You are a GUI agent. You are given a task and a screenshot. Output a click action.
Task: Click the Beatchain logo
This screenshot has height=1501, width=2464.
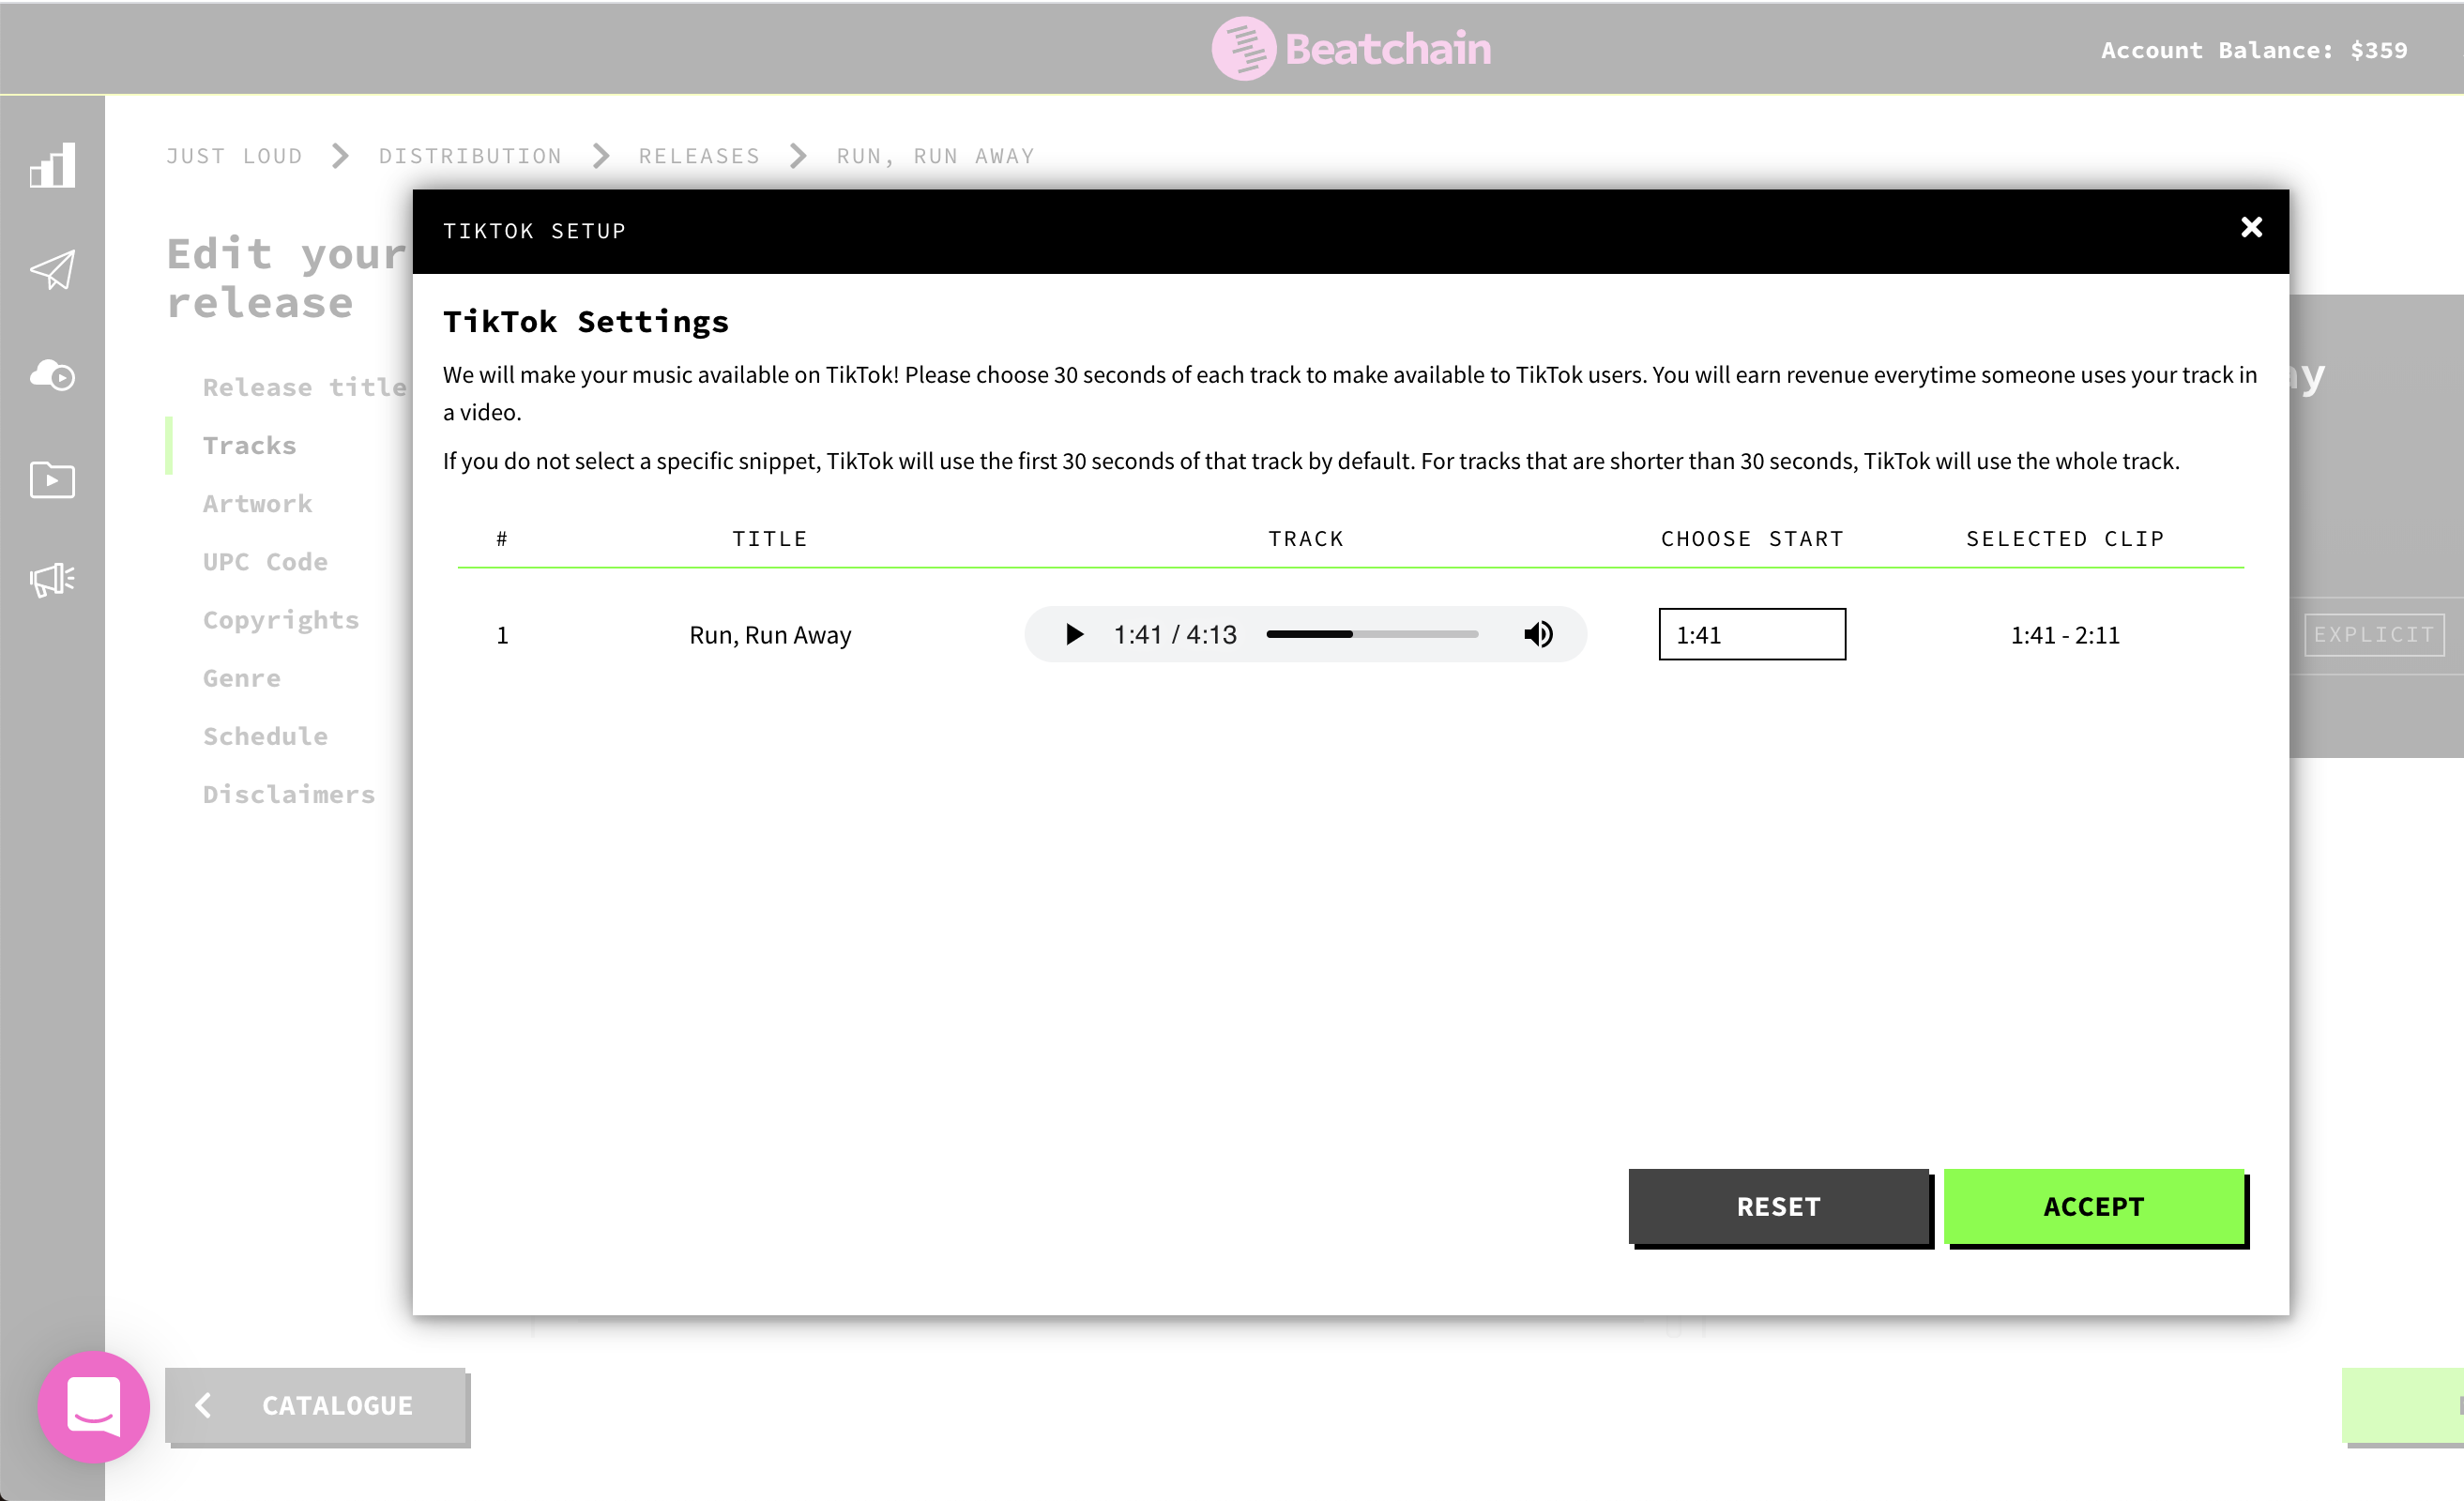tap(1350, 48)
